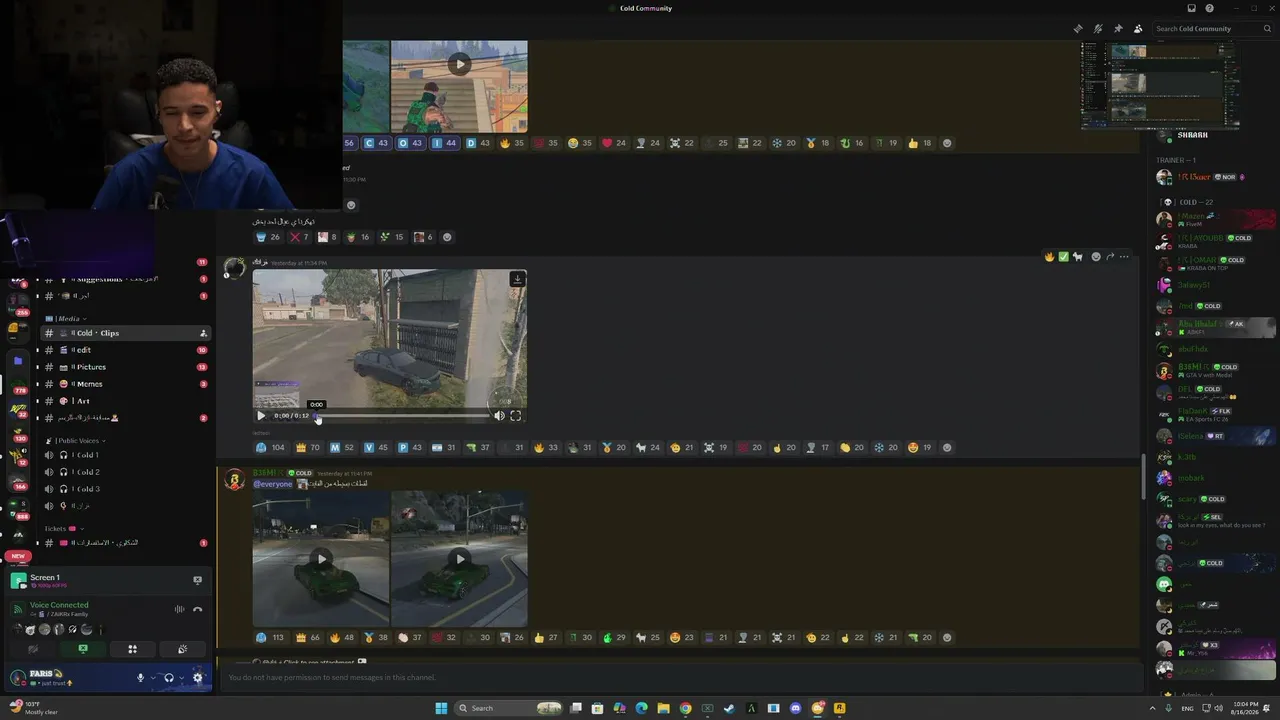Toggle the crown reaction with 70
This screenshot has width=1280, height=720.
point(307,448)
